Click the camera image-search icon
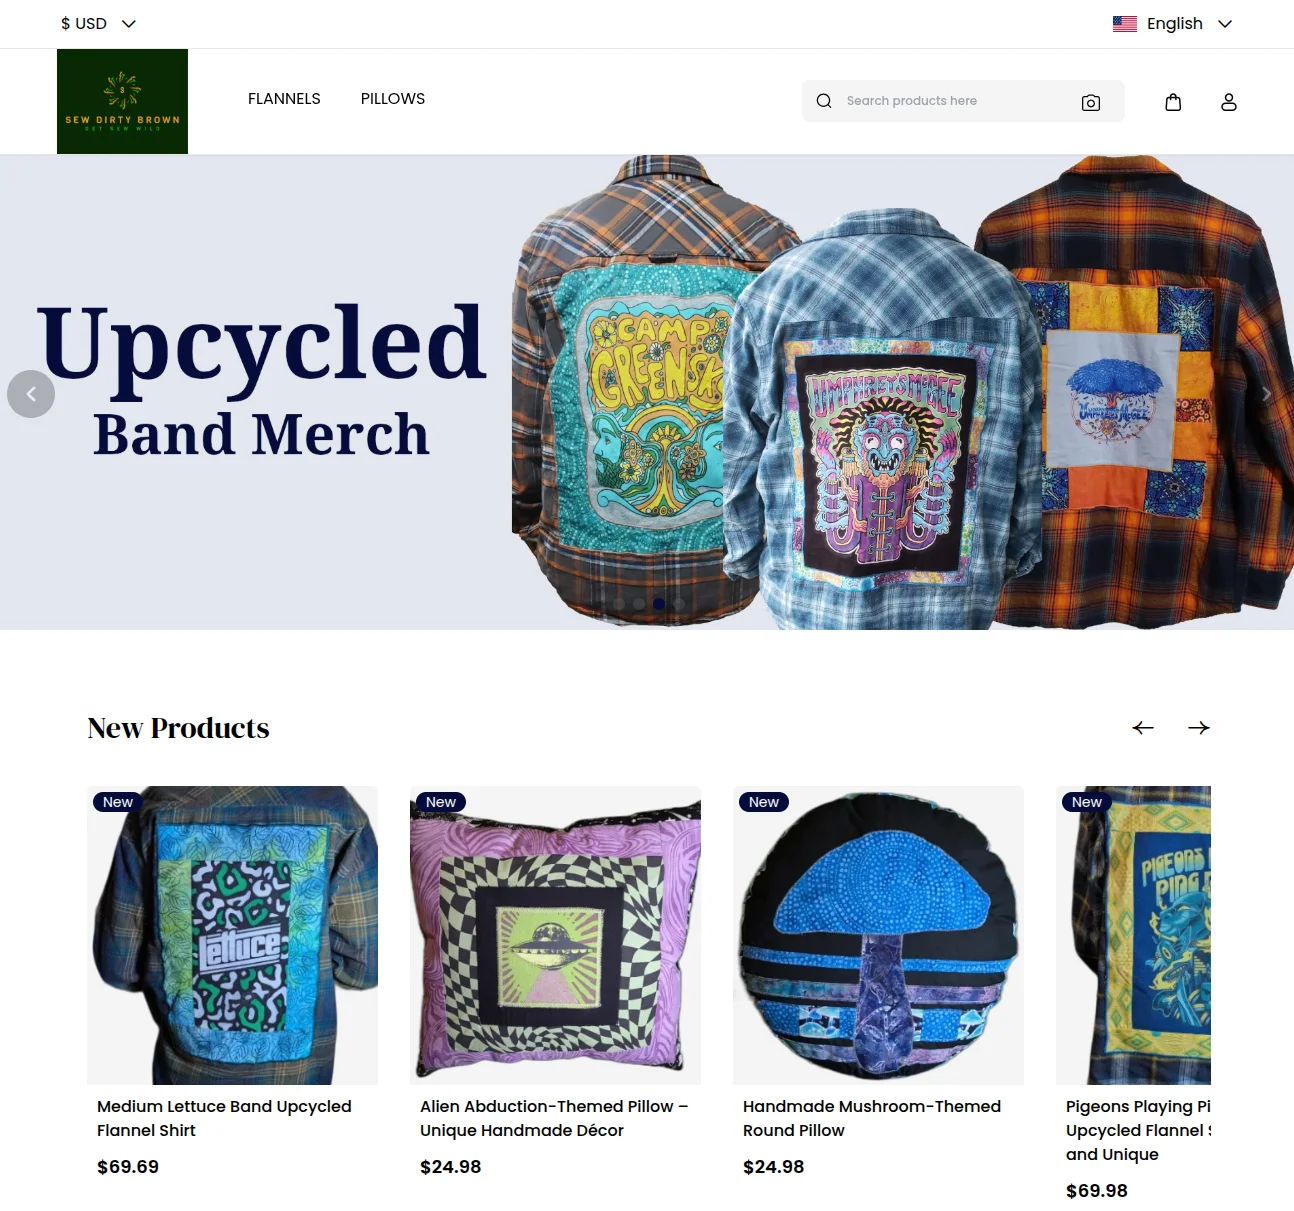The height and width of the screenshot is (1211, 1294). [1090, 102]
